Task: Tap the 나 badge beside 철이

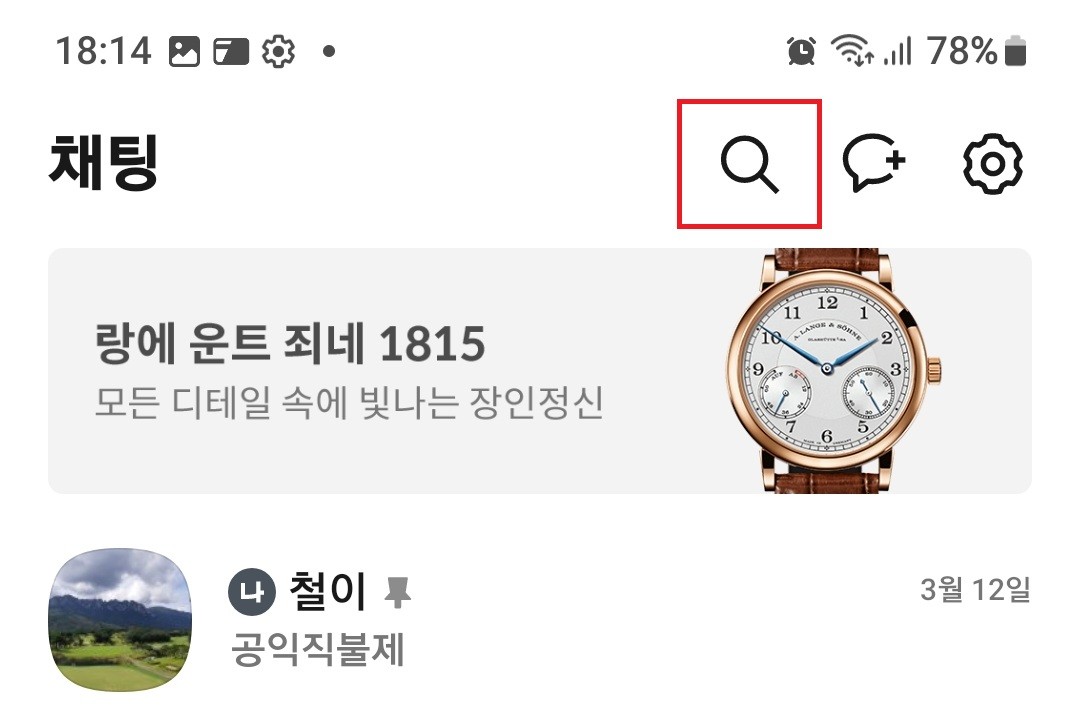Action: point(252,591)
